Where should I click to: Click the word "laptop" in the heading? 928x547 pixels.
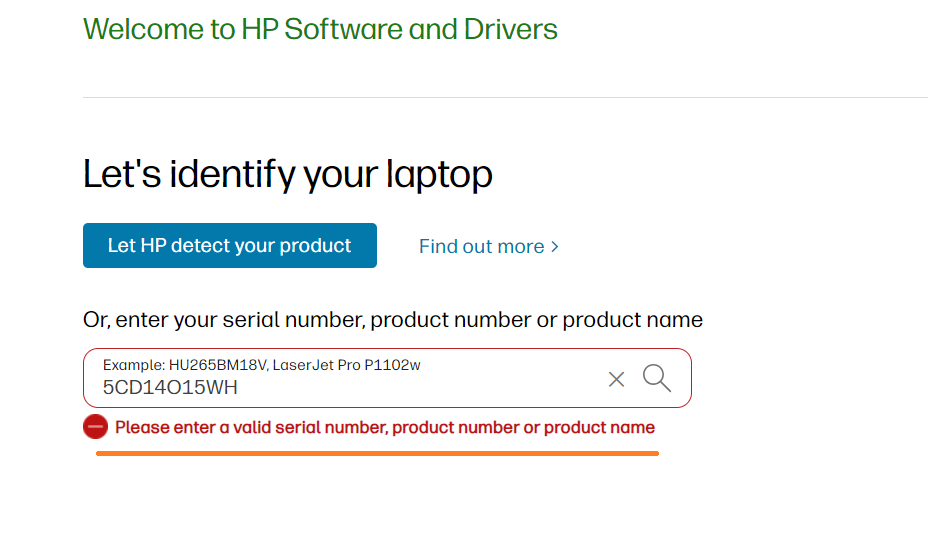point(439,174)
